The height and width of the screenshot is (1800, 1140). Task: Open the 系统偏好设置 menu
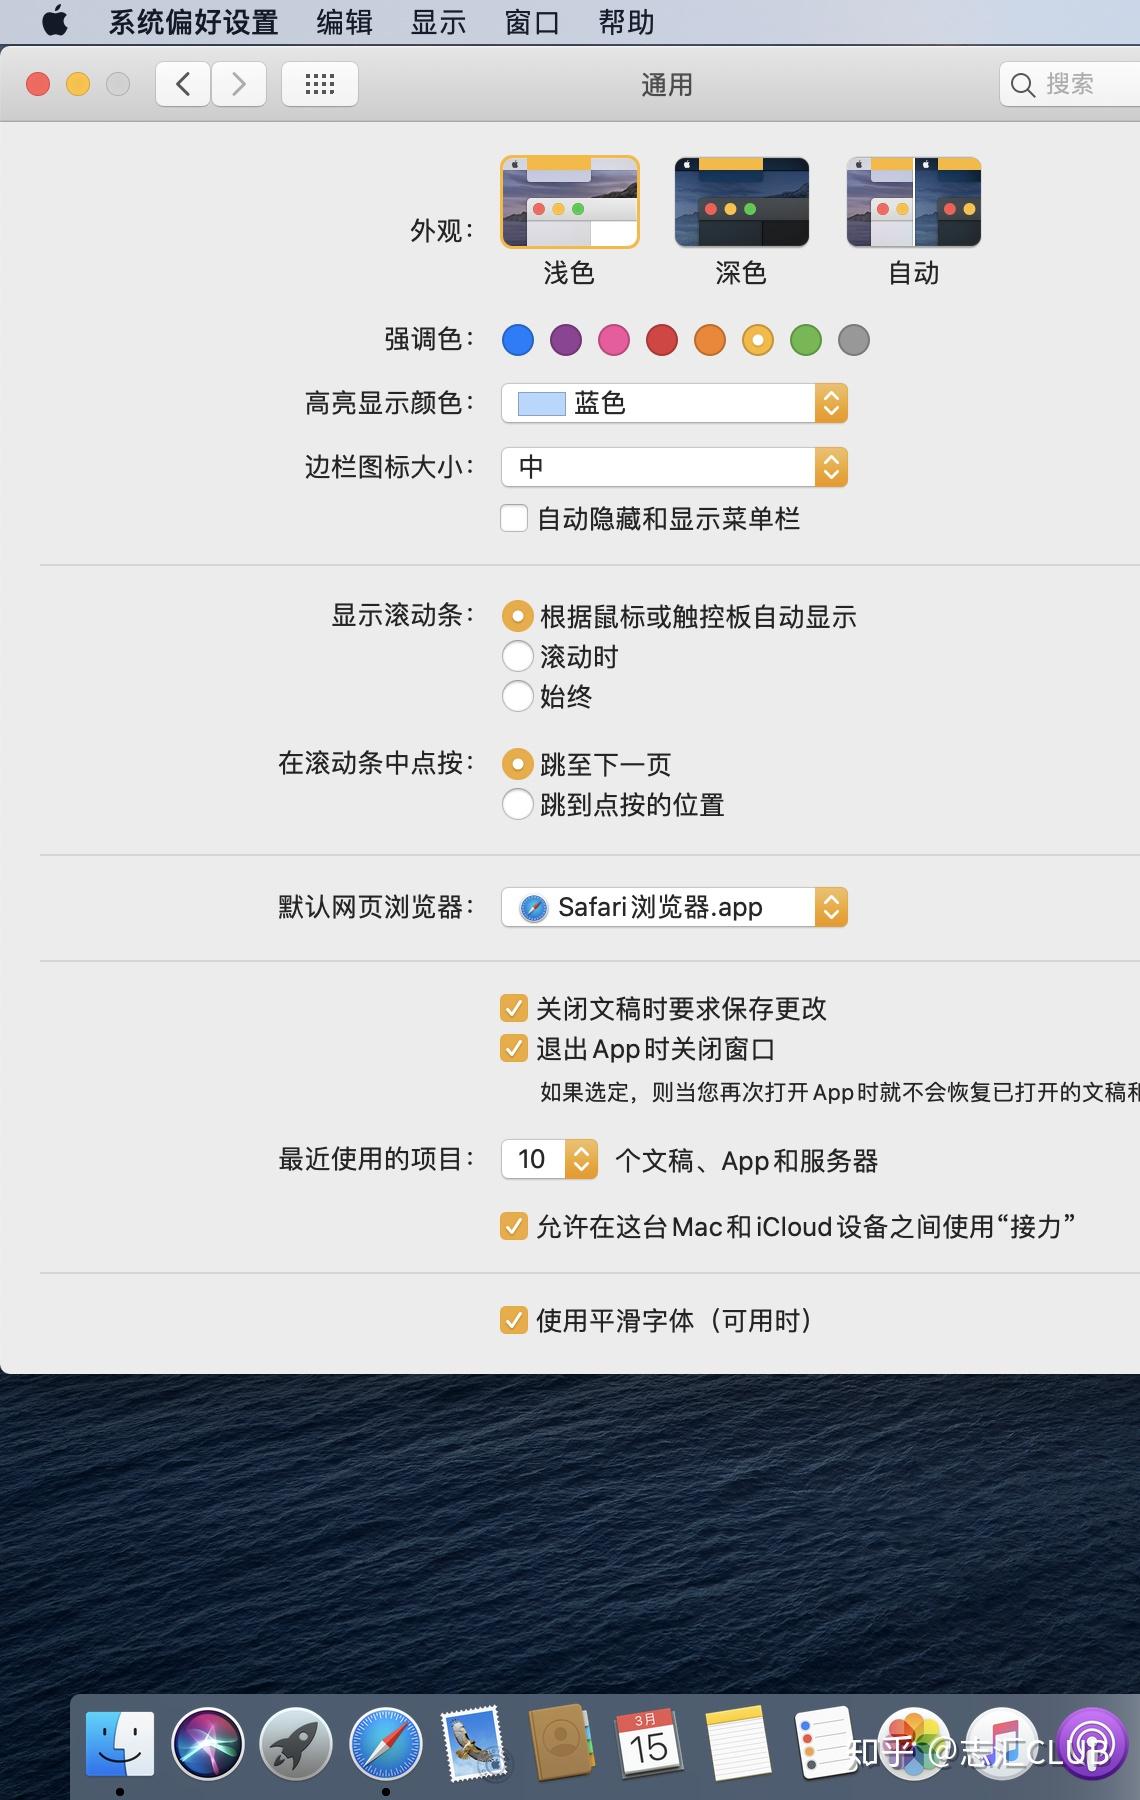point(193,21)
